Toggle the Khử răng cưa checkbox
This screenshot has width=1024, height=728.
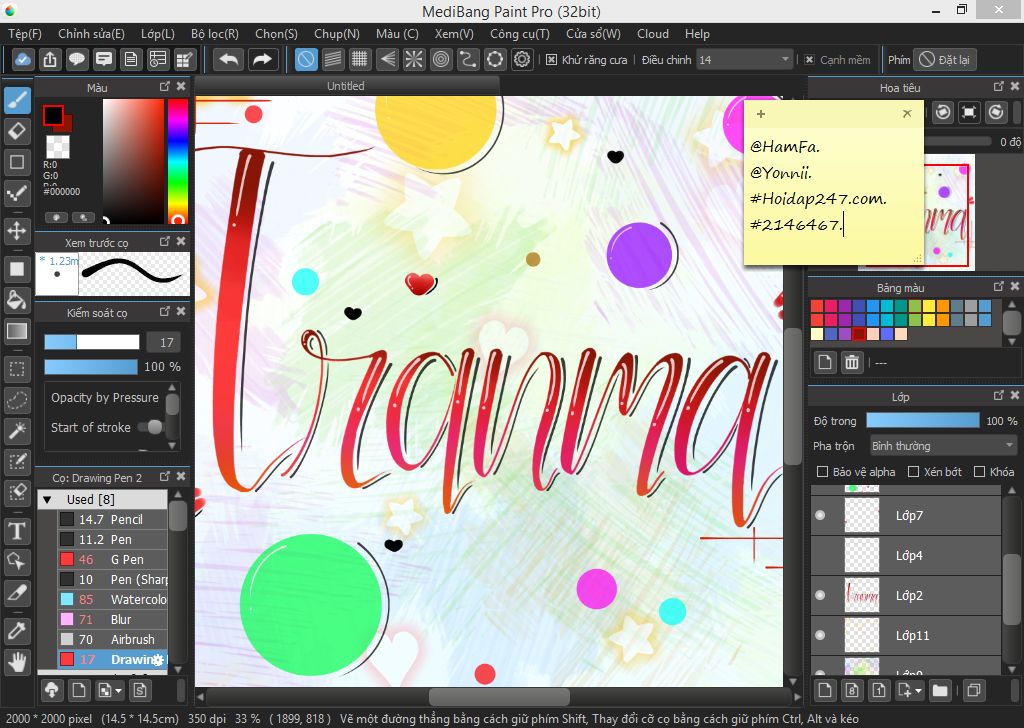[x=552, y=60]
